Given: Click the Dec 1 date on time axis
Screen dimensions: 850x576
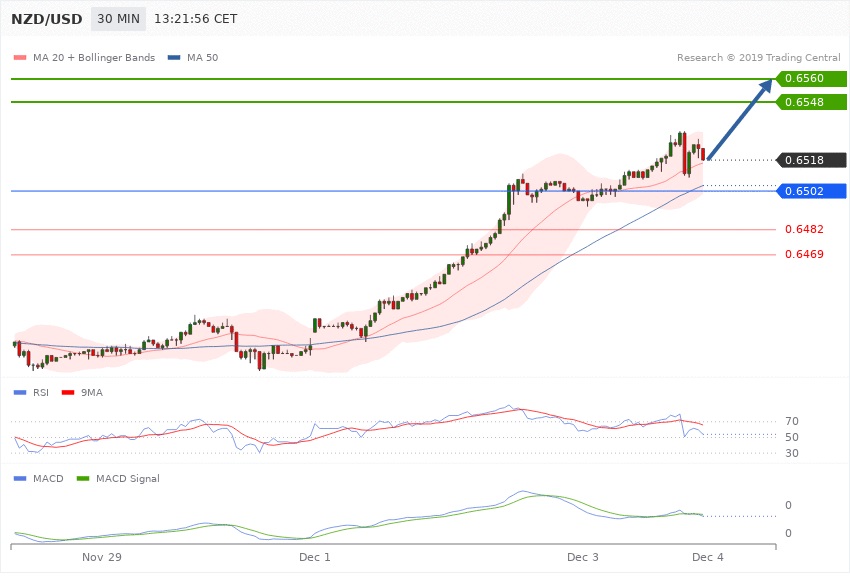Looking at the screenshot, I should 314,555.
